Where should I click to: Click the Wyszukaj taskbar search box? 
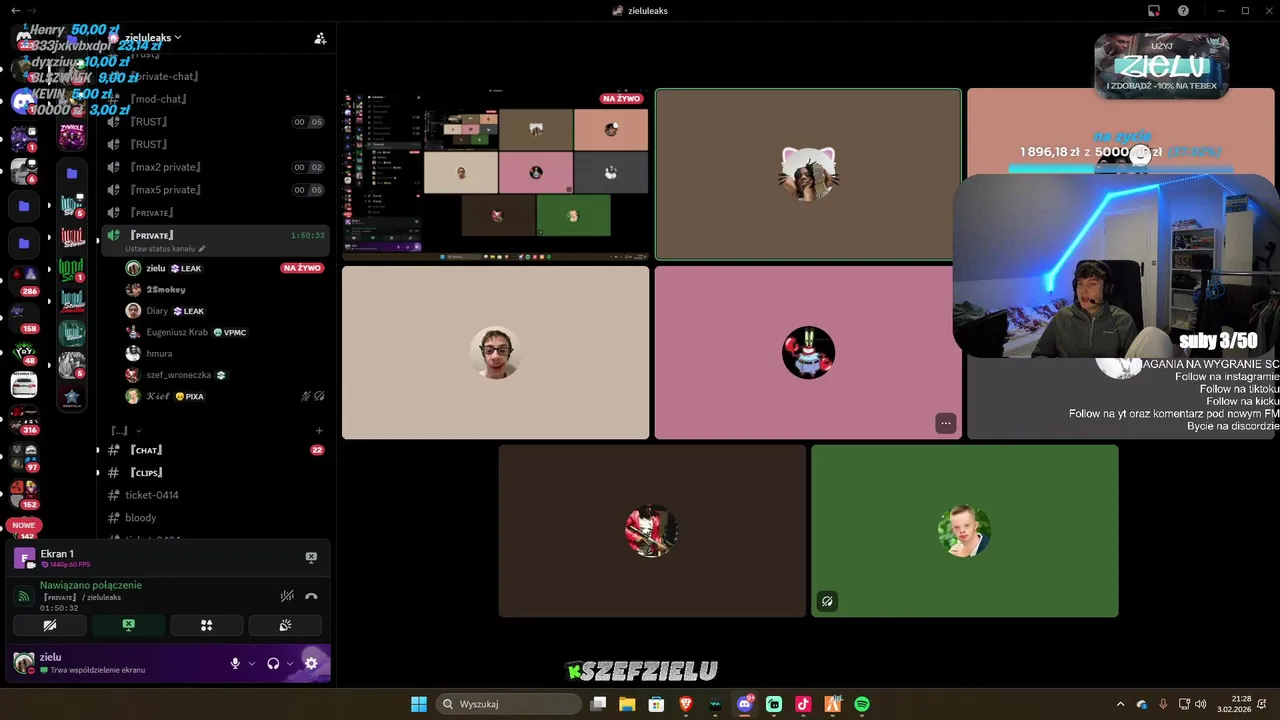point(510,704)
